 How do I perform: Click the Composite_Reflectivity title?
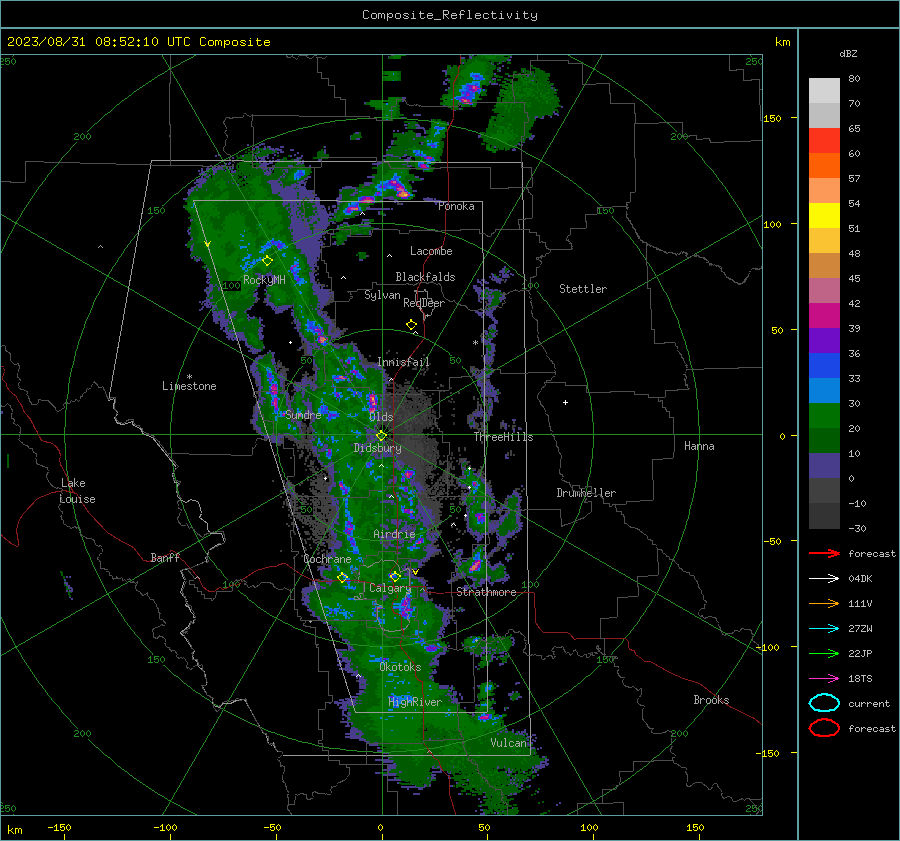(450, 15)
